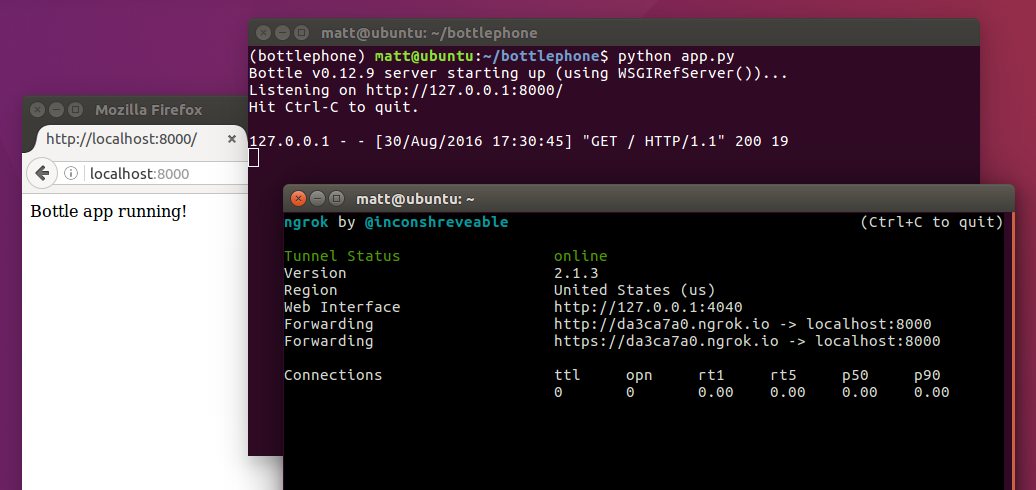Minimize the Mozilla Firefox window
1036x490 pixels.
[x=57, y=110]
